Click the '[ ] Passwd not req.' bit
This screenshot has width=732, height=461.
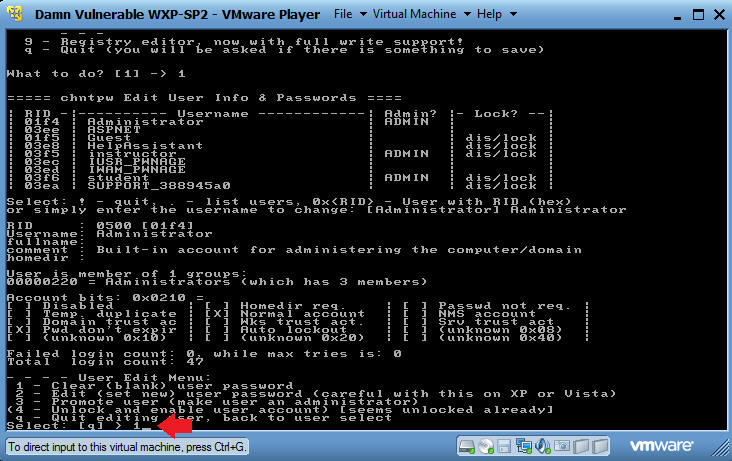[x=486, y=306]
